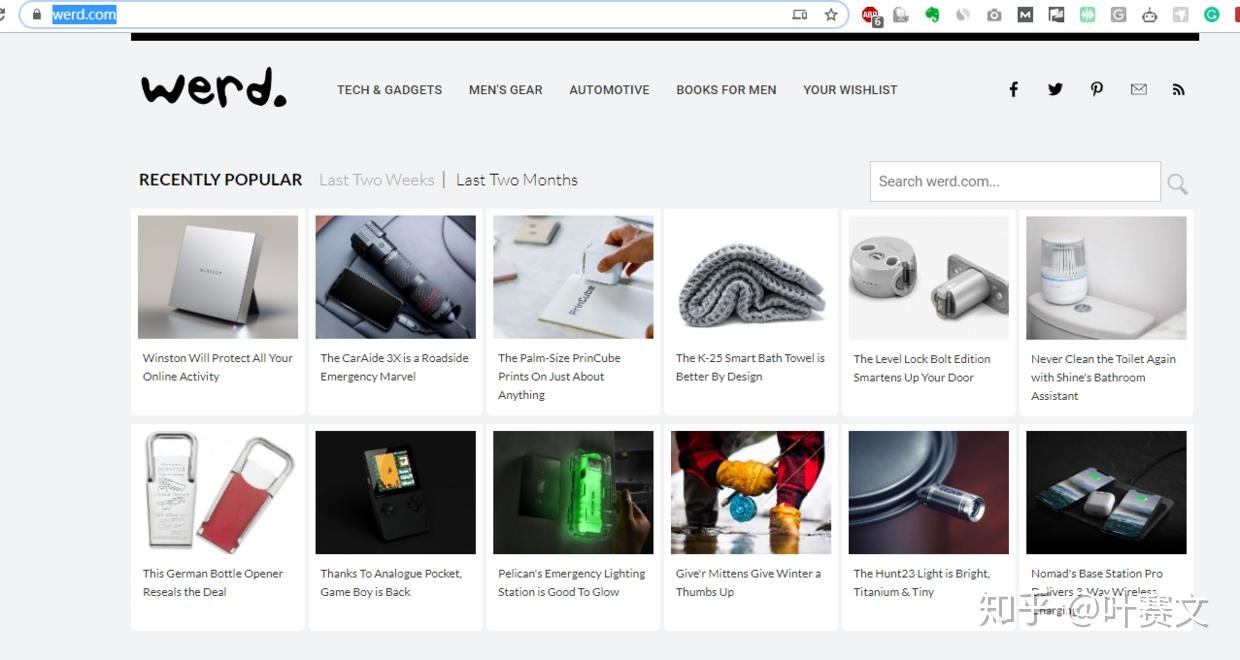This screenshot has width=1240, height=660.
Task: Open 'Never Clean the Toilet Again' link
Action: click(1103, 377)
